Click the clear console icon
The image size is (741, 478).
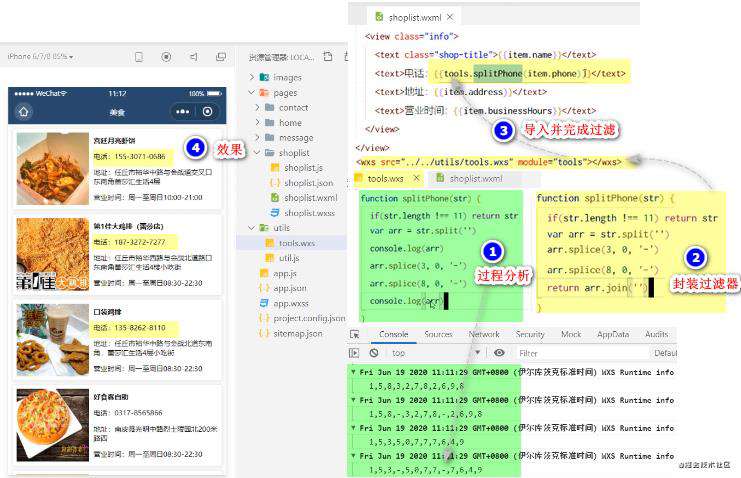click(x=374, y=353)
